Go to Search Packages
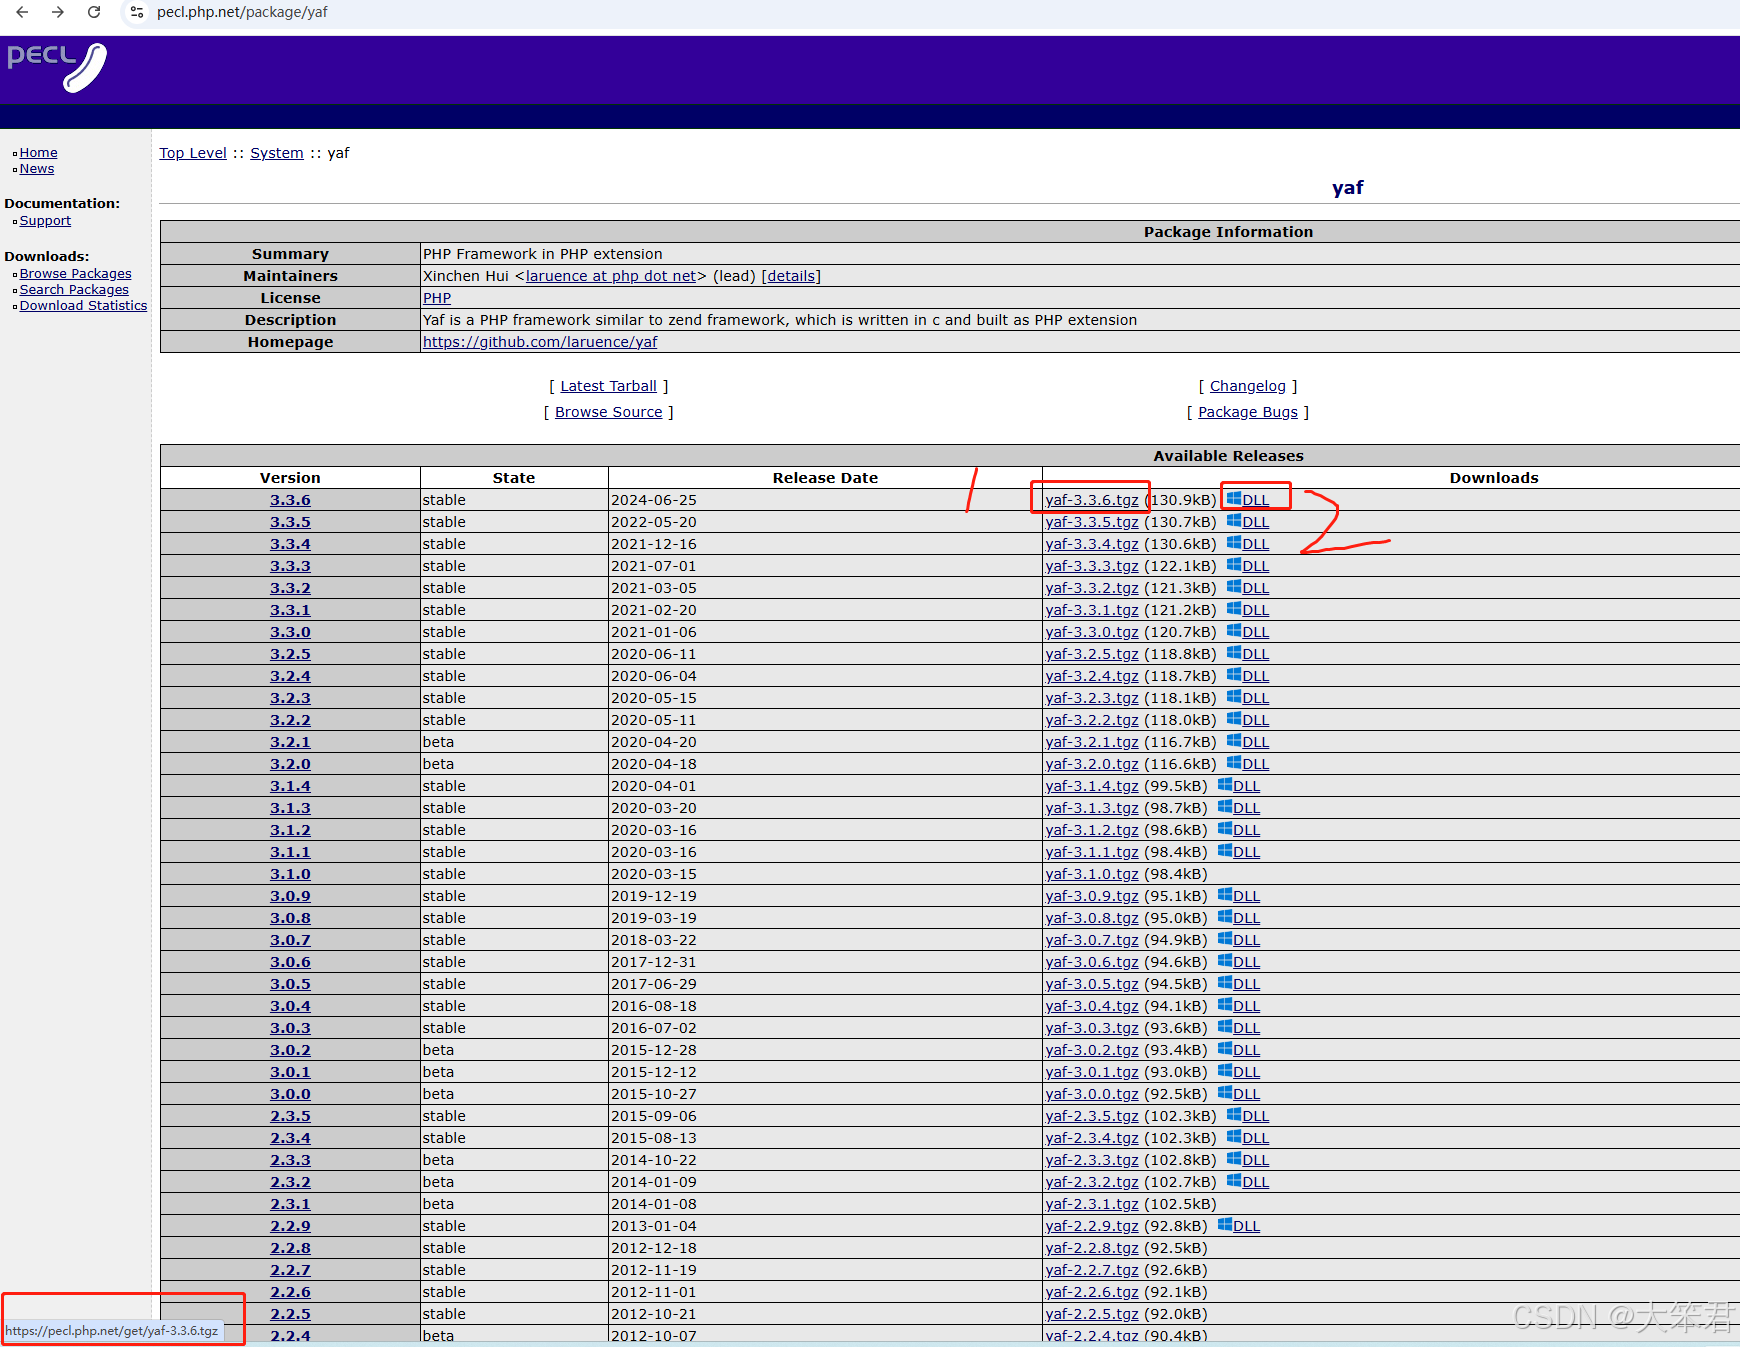 pos(74,290)
